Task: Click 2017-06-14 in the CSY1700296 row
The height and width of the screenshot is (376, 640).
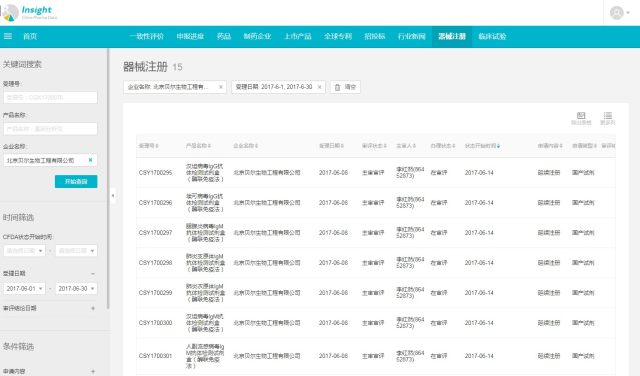Action: click(479, 202)
